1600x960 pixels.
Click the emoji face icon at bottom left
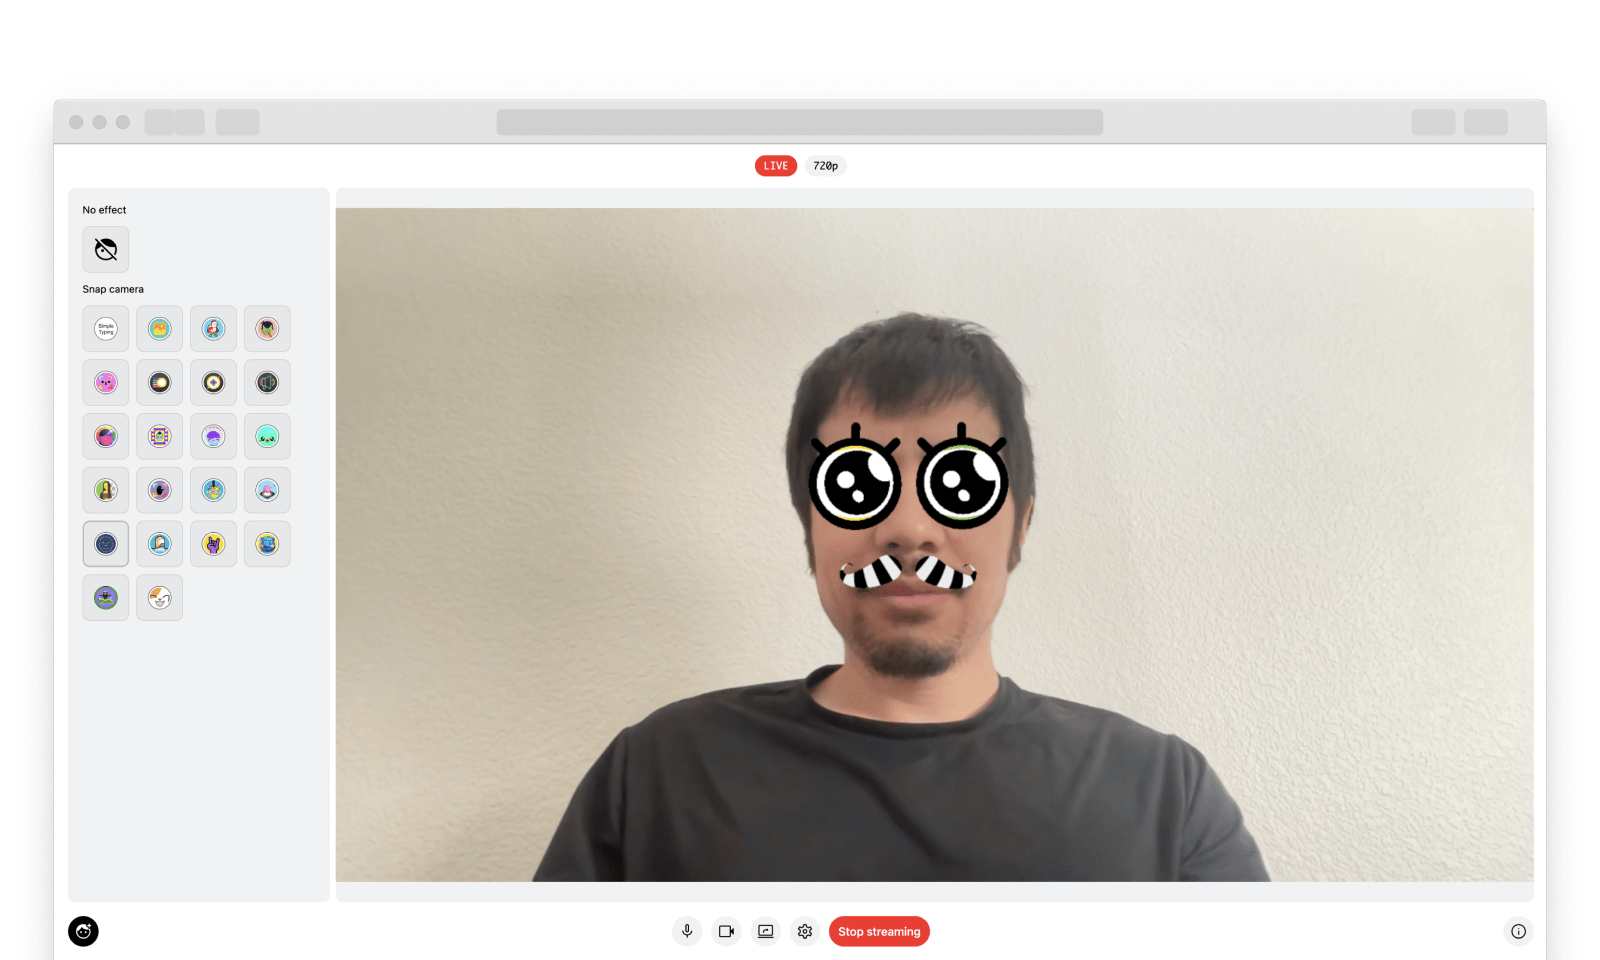coord(84,931)
